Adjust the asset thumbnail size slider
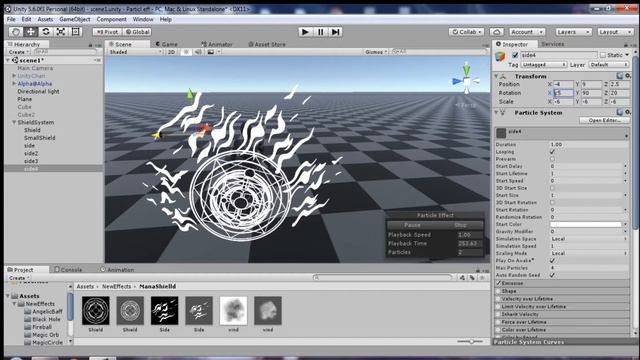640x360 pixels. 470,341
